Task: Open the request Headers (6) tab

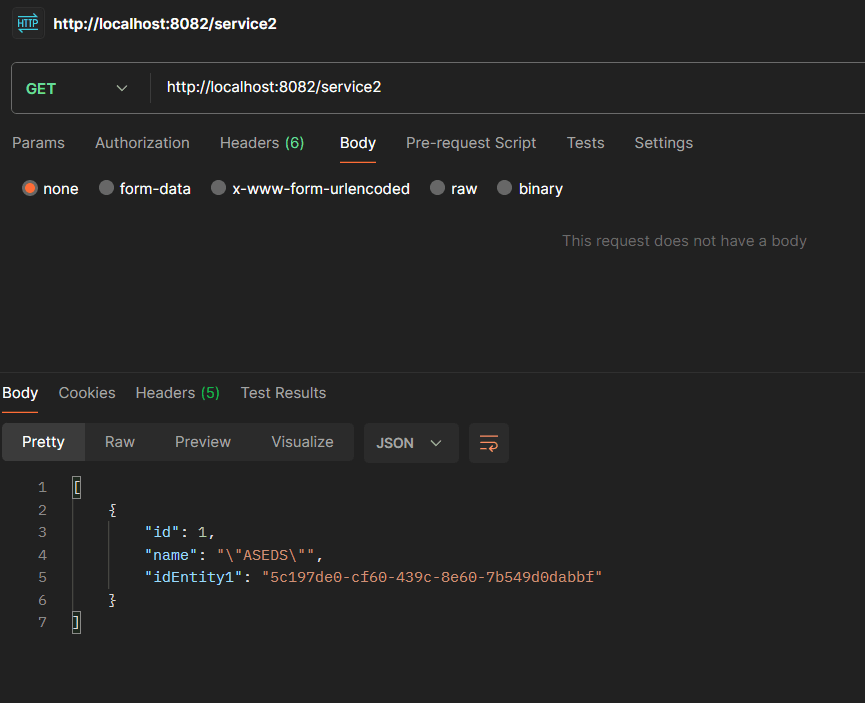Action: tap(262, 143)
